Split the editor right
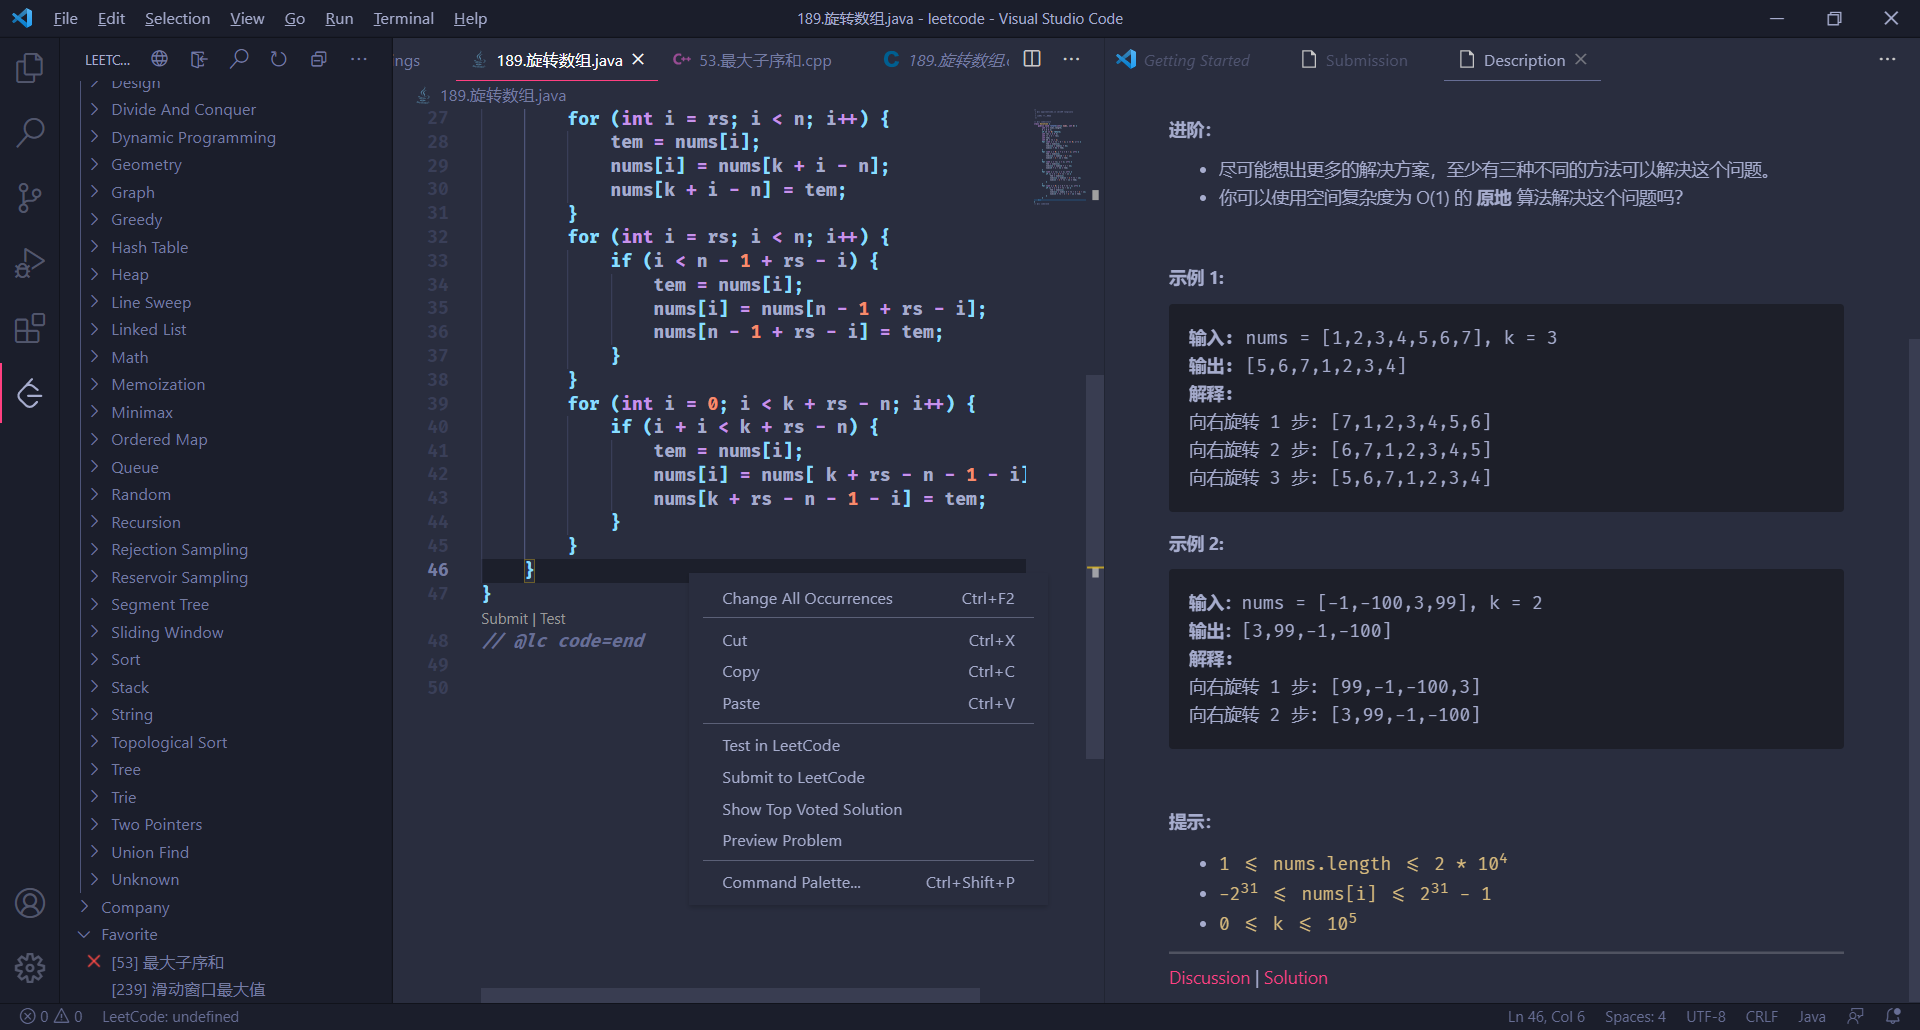Screen dimensions: 1920x1030 click(x=1032, y=59)
